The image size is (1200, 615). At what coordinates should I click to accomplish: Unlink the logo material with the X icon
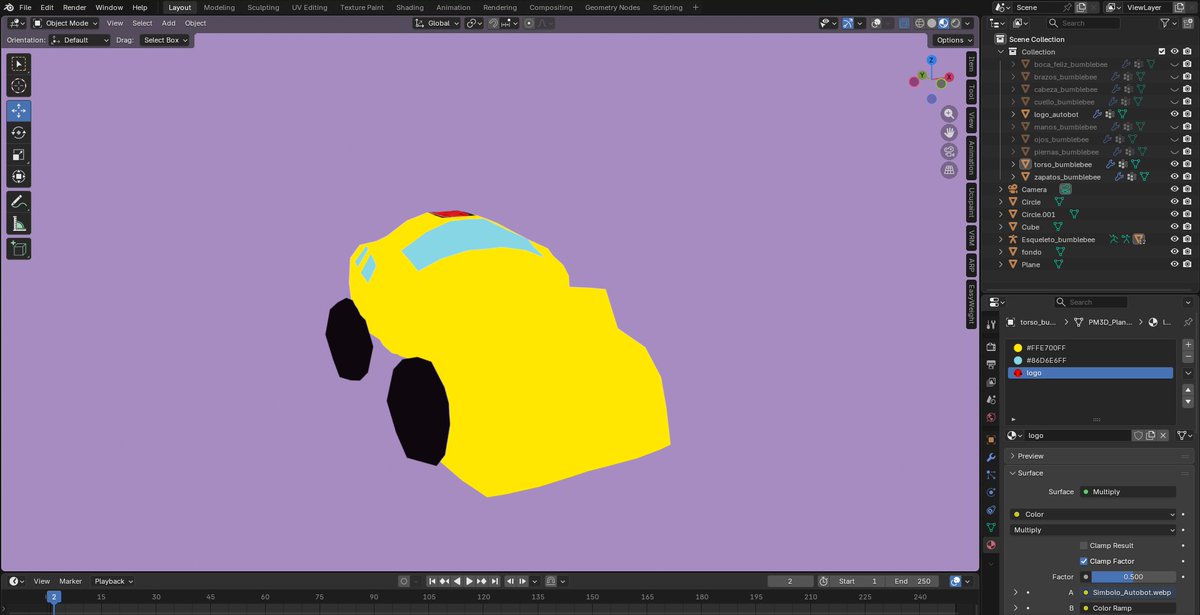[x=1163, y=436]
